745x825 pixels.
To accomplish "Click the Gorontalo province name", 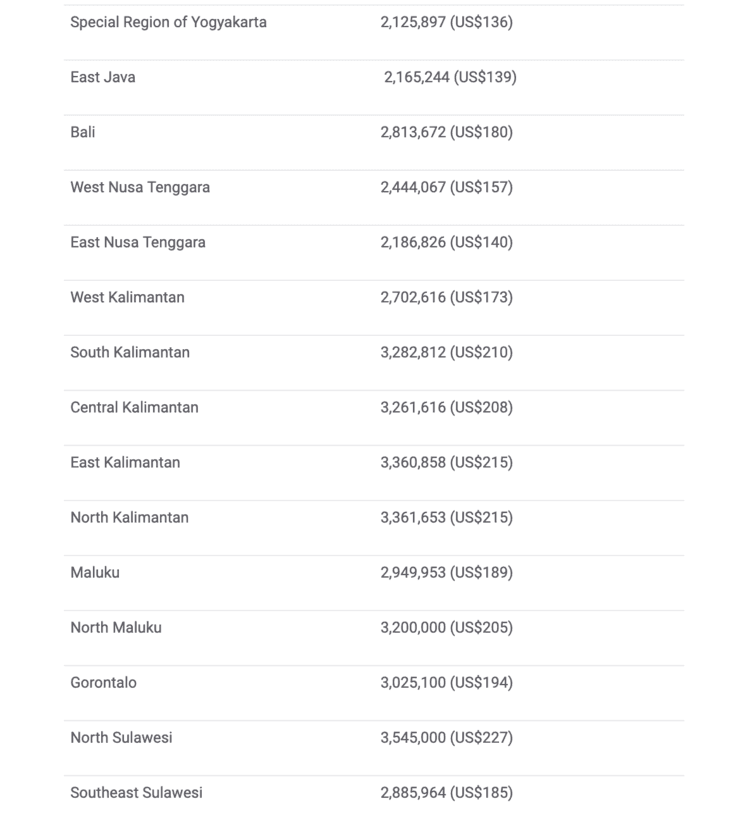I will [x=103, y=682].
